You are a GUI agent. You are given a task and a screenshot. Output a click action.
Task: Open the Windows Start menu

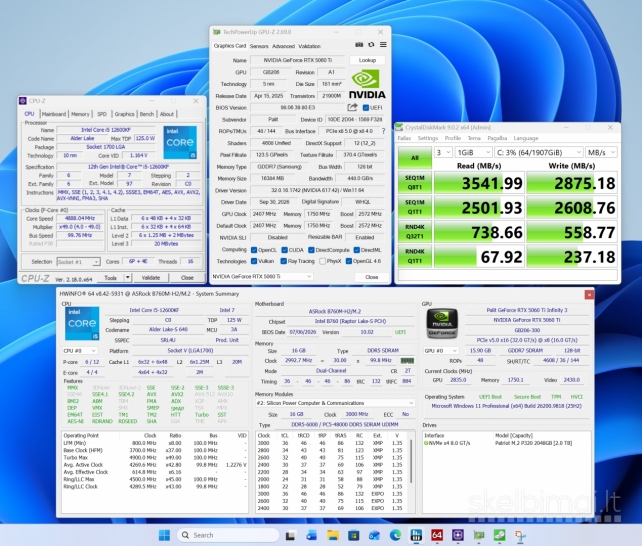coord(164,535)
